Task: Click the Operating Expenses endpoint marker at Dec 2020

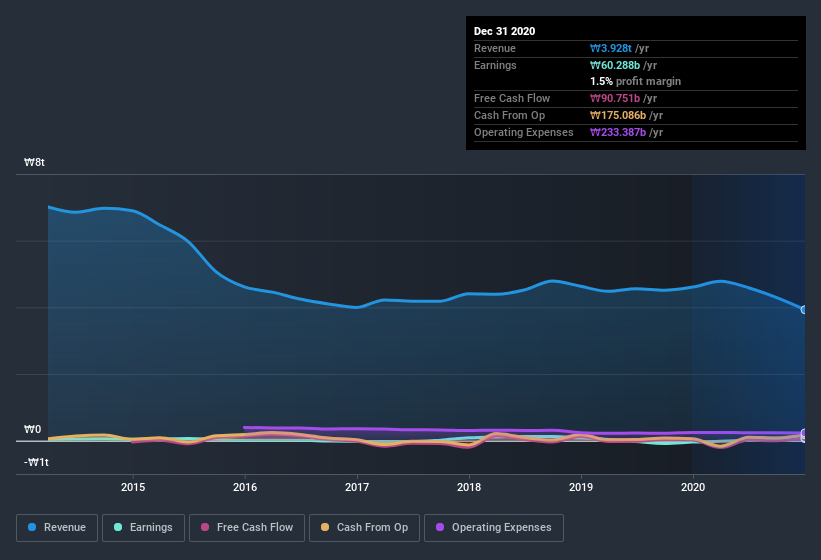Action: [804, 433]
